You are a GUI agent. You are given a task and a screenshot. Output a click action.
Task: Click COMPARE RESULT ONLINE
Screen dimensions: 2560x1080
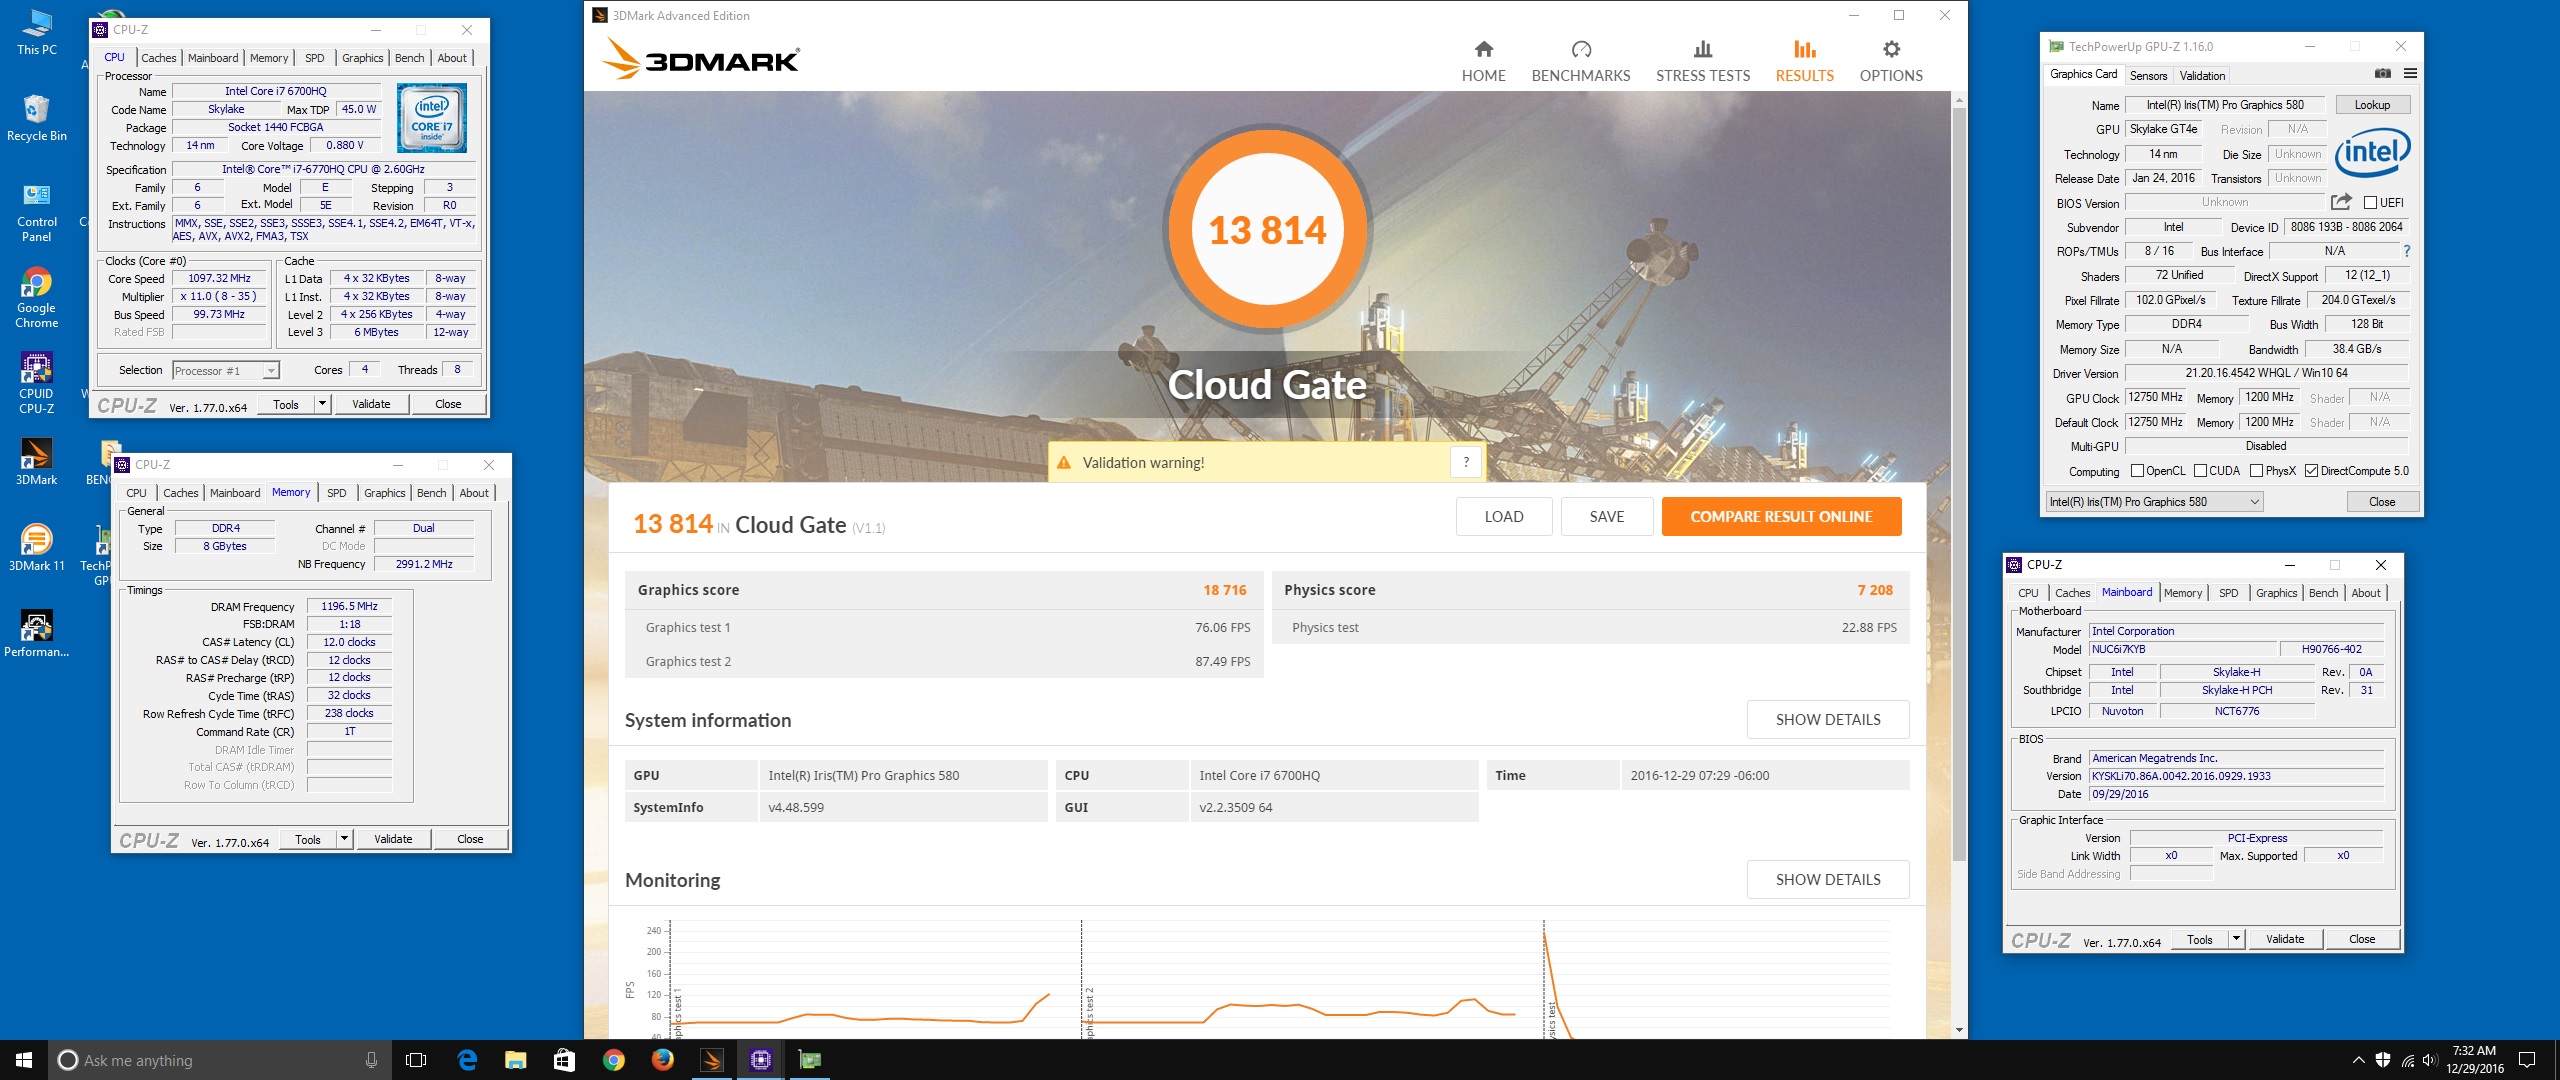(1781, 517)
